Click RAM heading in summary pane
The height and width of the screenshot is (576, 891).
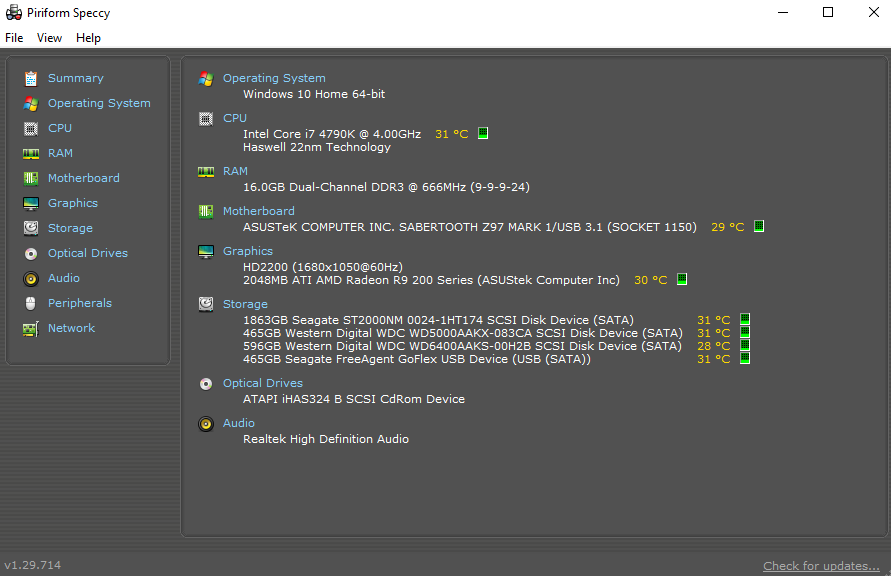coord(235,171)
